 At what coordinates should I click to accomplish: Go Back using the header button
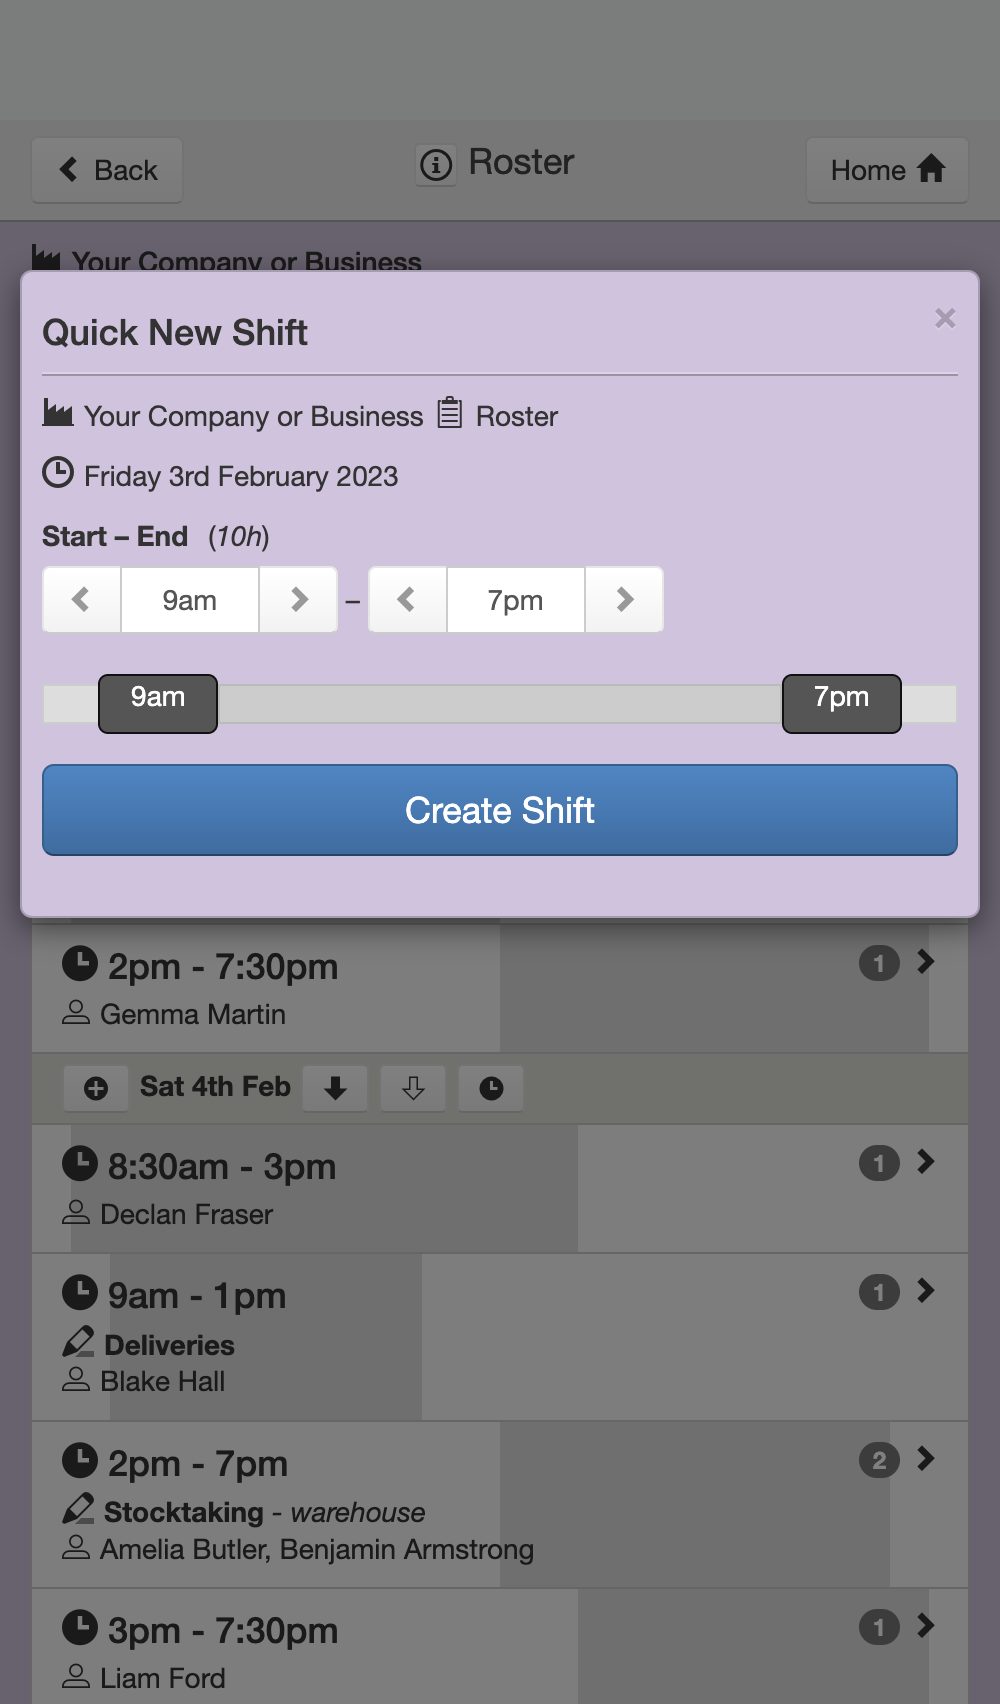pos(107,170)
